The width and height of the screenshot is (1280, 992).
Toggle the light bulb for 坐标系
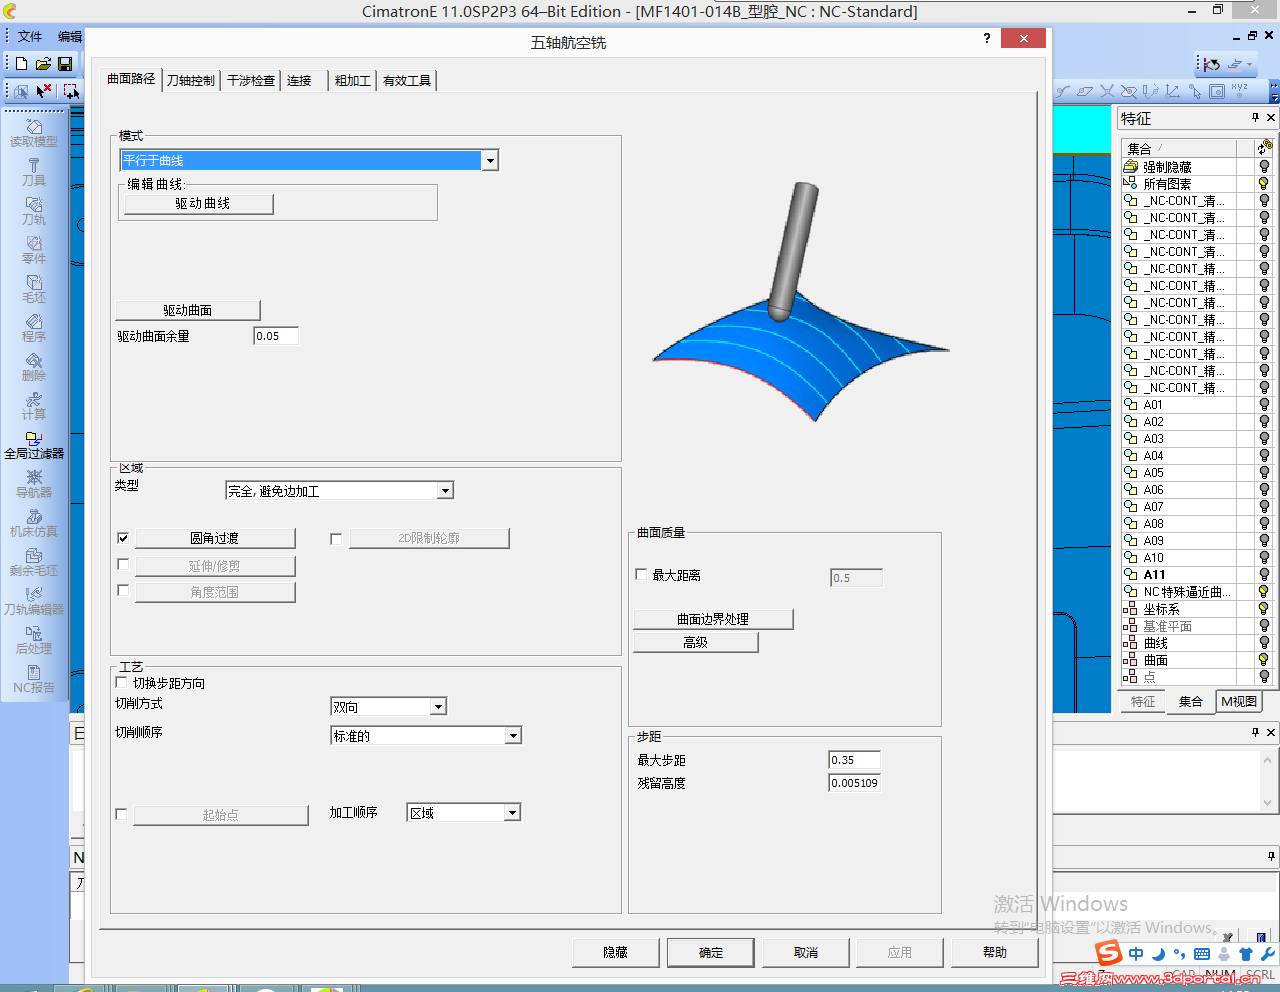(x=1264, y=609)
